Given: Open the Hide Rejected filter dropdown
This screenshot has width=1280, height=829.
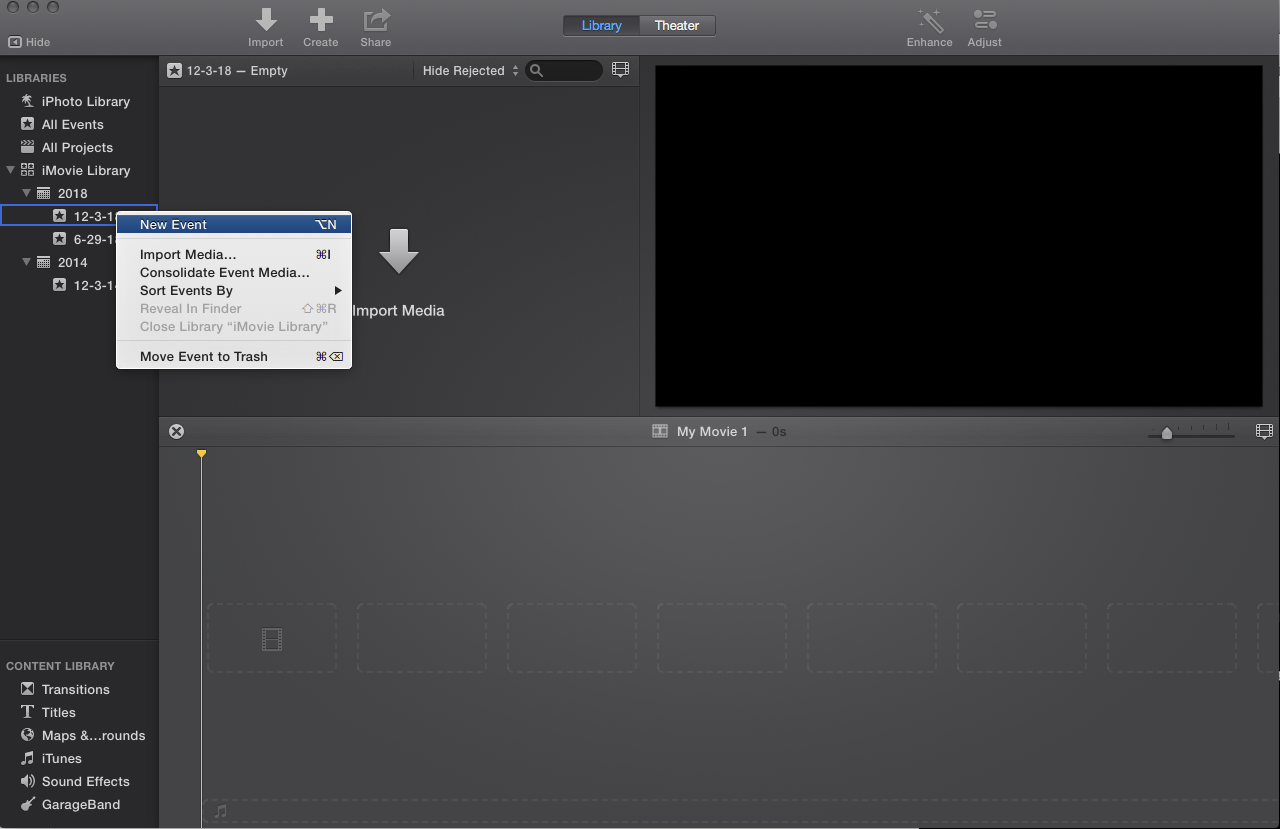Looking at the screenshot, I should [470, 70].
